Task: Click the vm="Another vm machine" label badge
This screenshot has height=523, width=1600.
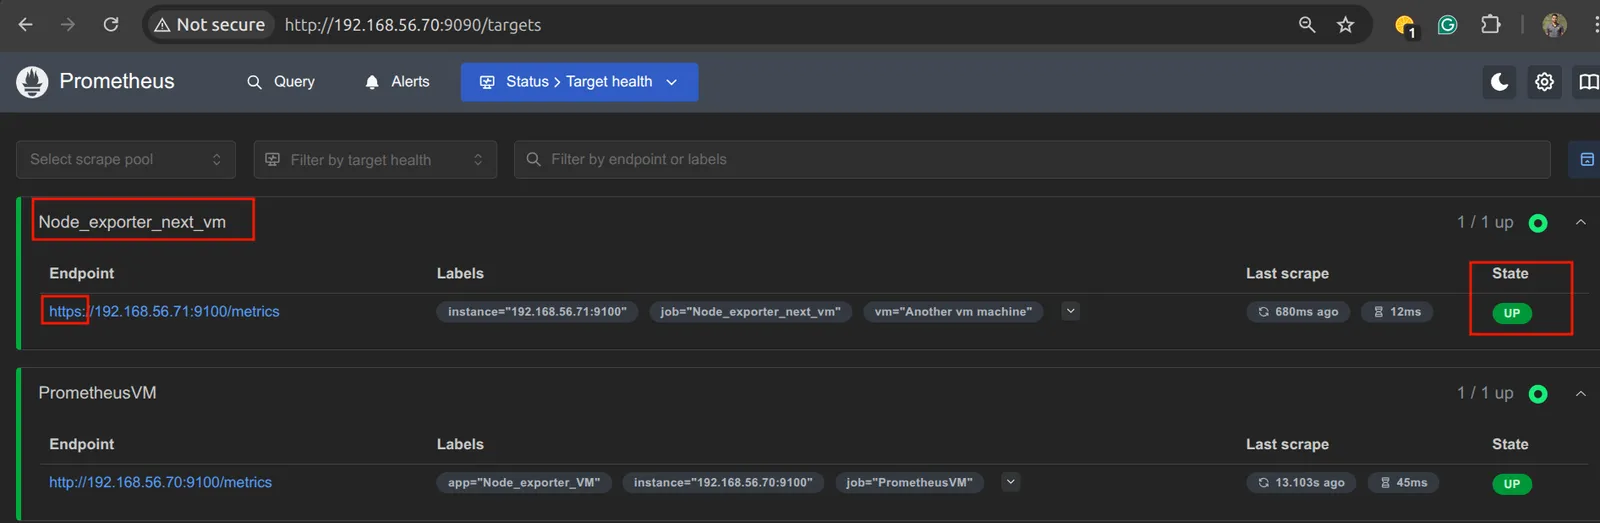Action: 953,312
